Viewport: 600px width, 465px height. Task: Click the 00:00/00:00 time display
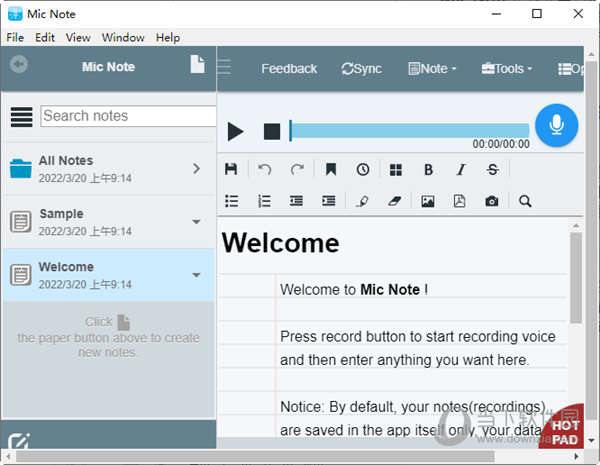coord(501,144)
